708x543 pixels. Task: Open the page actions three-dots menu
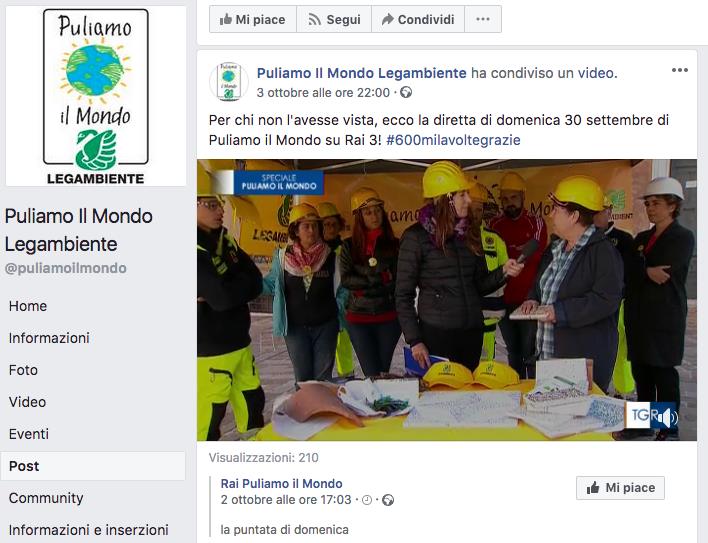pyautogui.click(x=483, y=19)
